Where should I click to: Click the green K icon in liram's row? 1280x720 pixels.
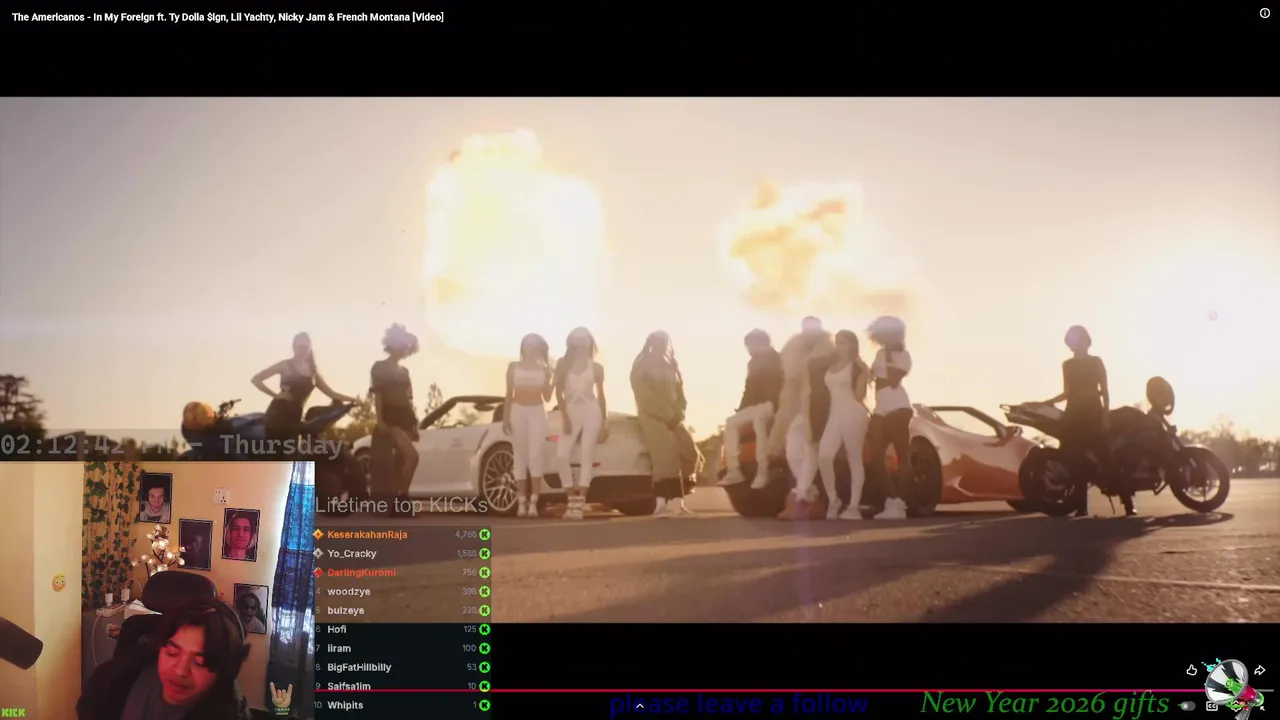pos(485,649)
